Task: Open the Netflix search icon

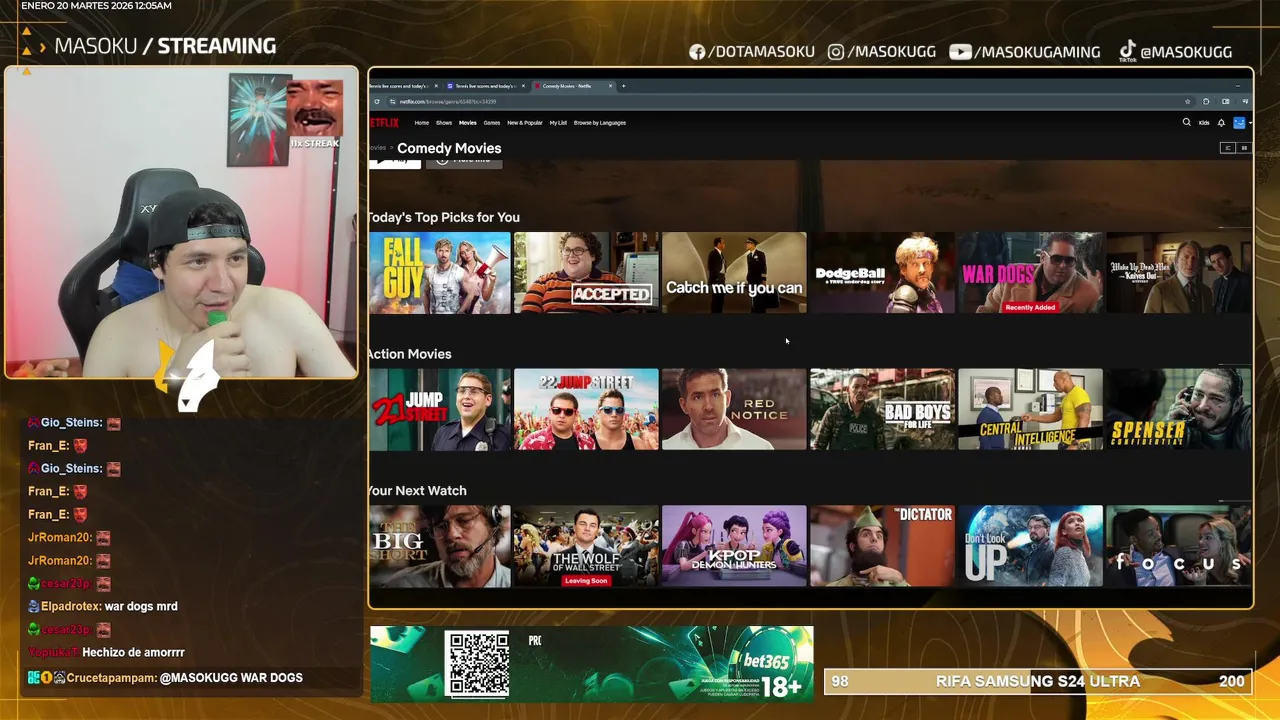Action: click(1187, 123)
